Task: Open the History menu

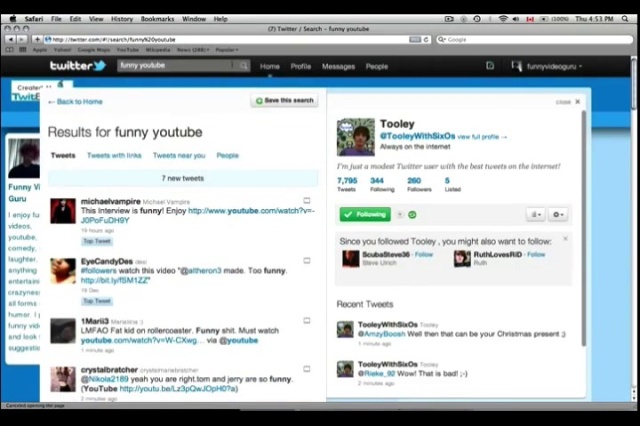Action: point(122,19)
